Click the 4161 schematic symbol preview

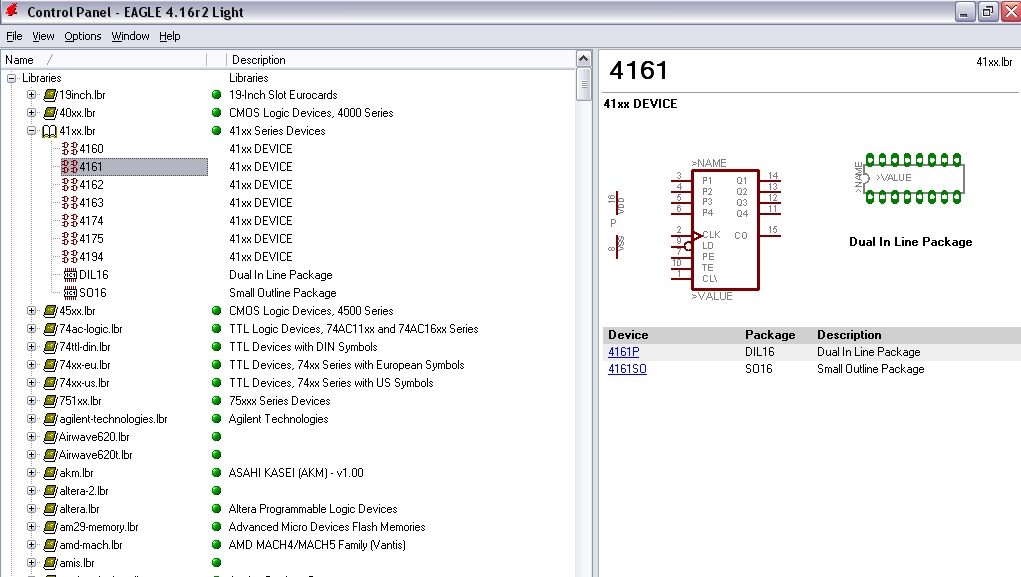pos(726,231)
